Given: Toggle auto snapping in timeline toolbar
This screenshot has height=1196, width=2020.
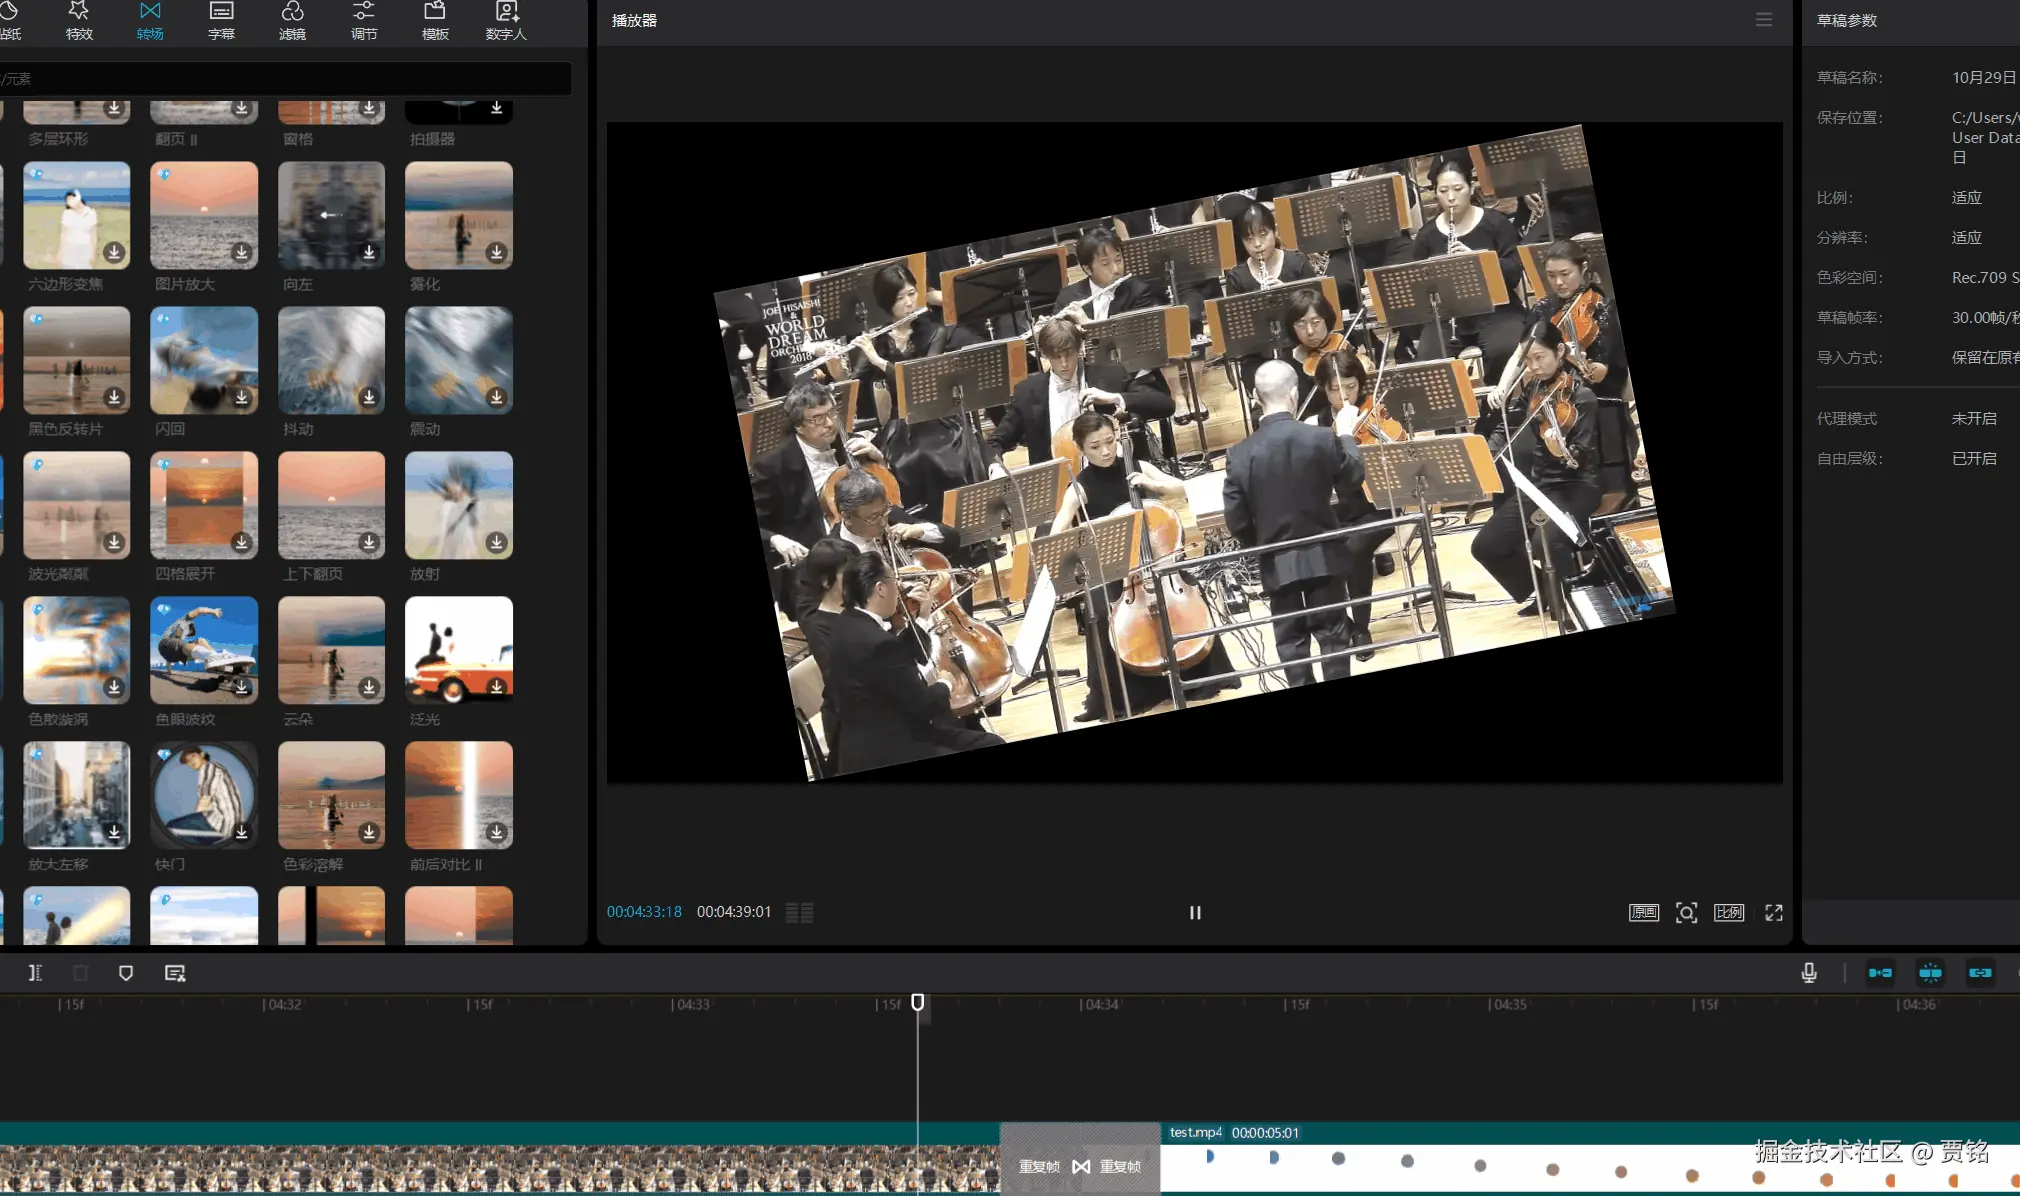Looking at the screenshot, I should pyautogui.click(x=1930, y=973).
